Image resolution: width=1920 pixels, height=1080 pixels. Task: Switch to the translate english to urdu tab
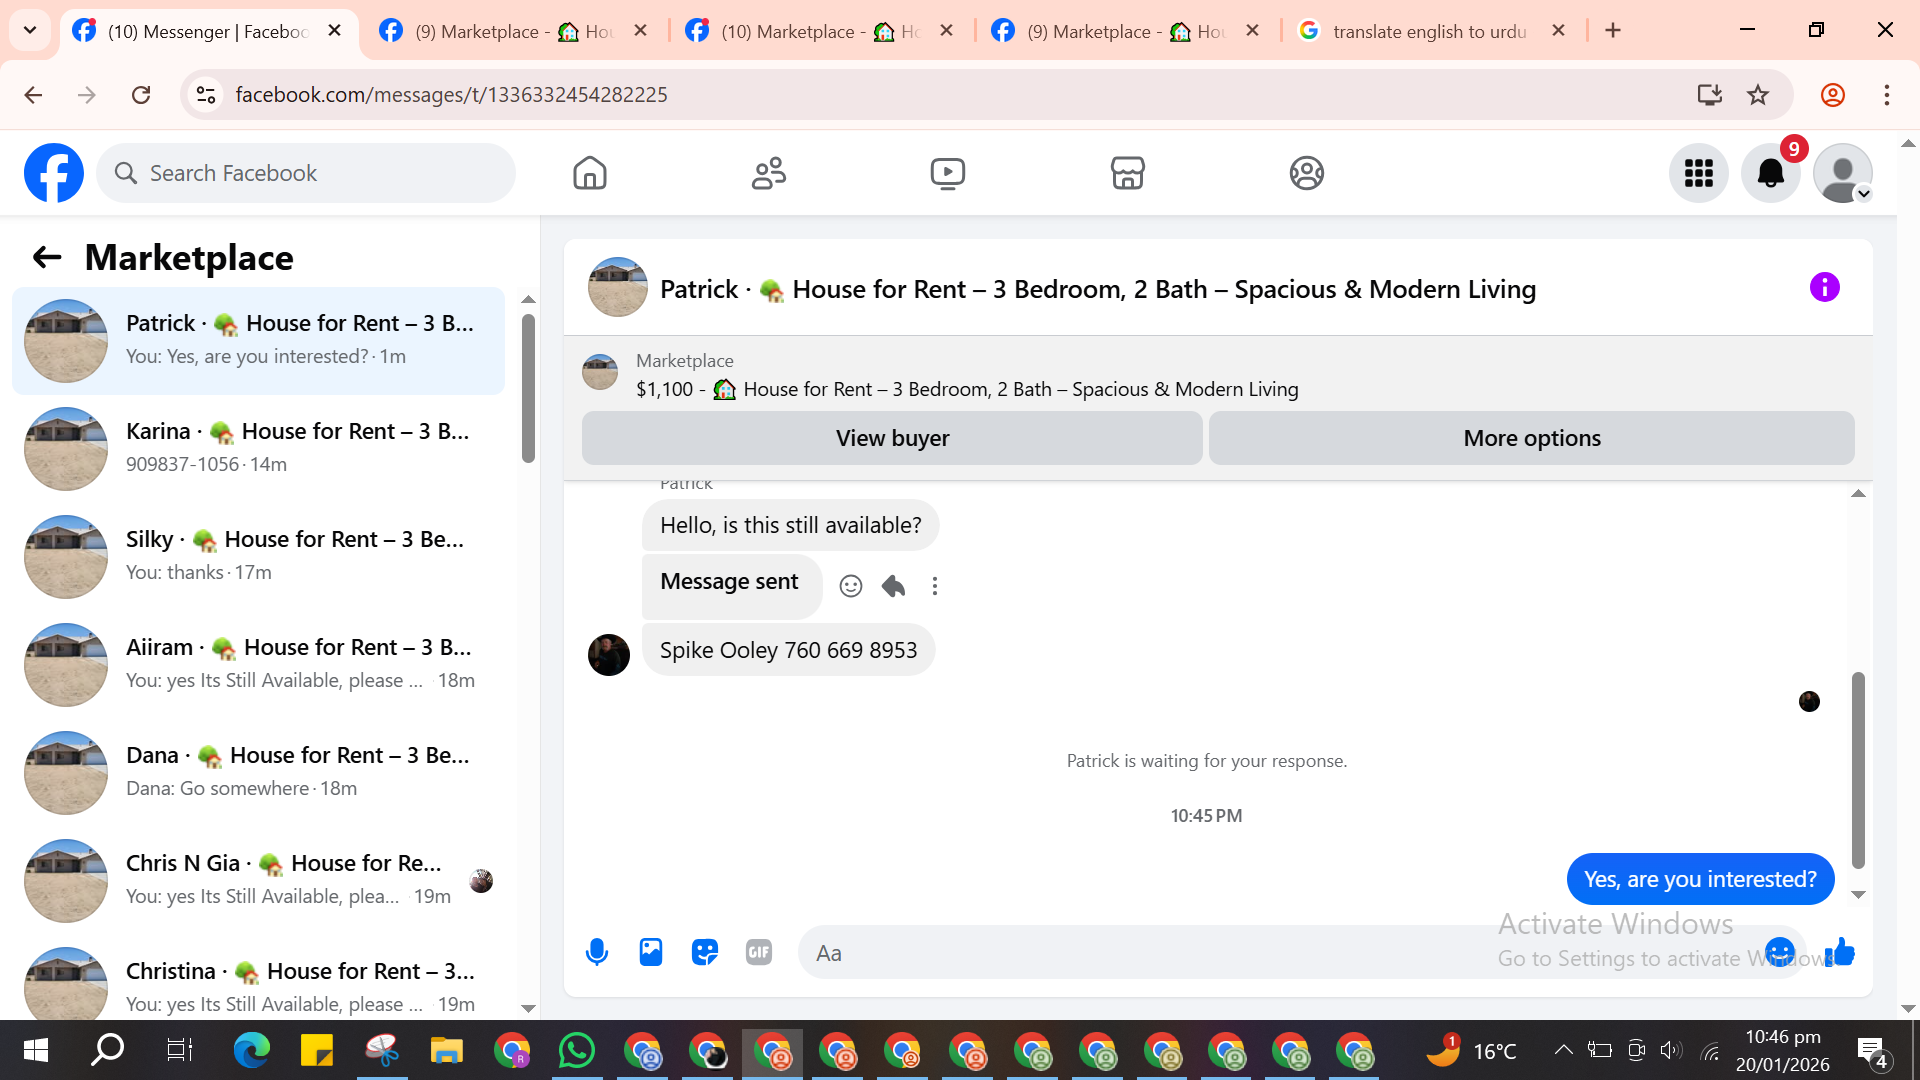pyautogui.click(x=1430, y=31)
